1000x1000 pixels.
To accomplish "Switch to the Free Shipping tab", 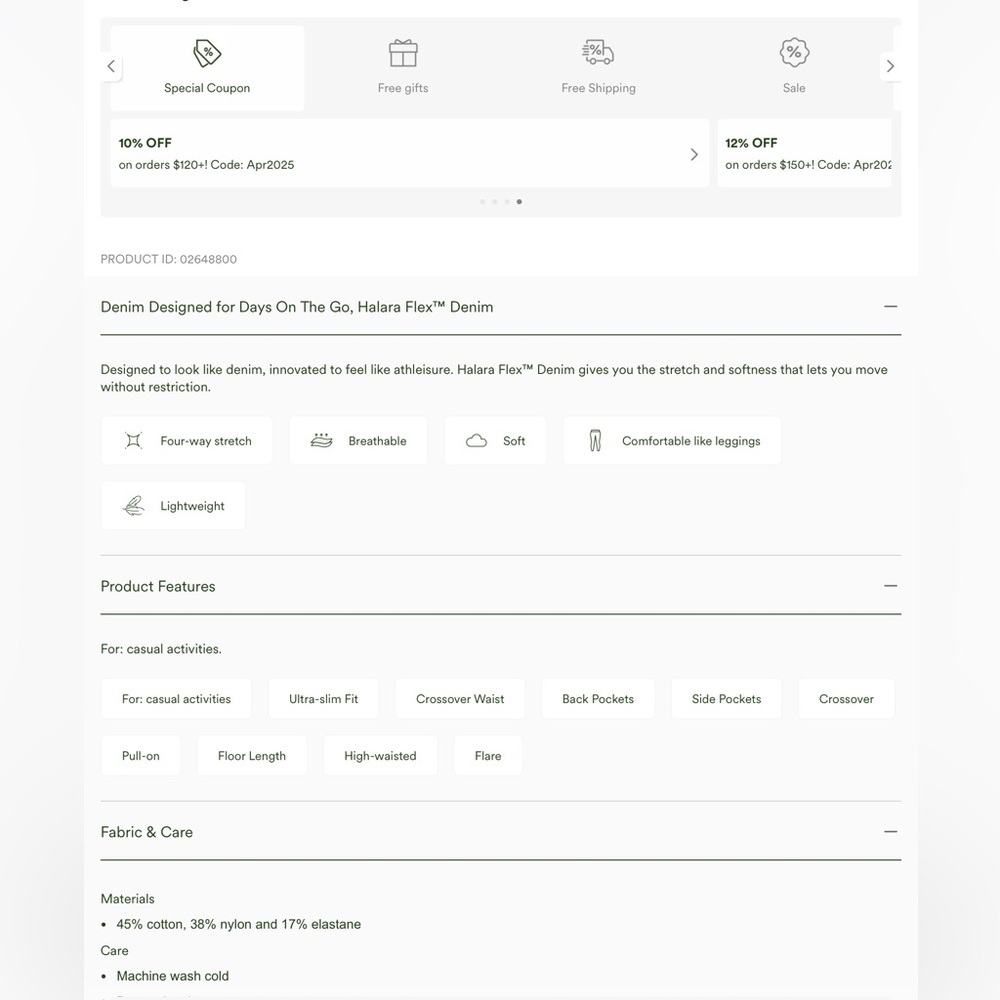I will pyautogui.click(x=598, y=68).
